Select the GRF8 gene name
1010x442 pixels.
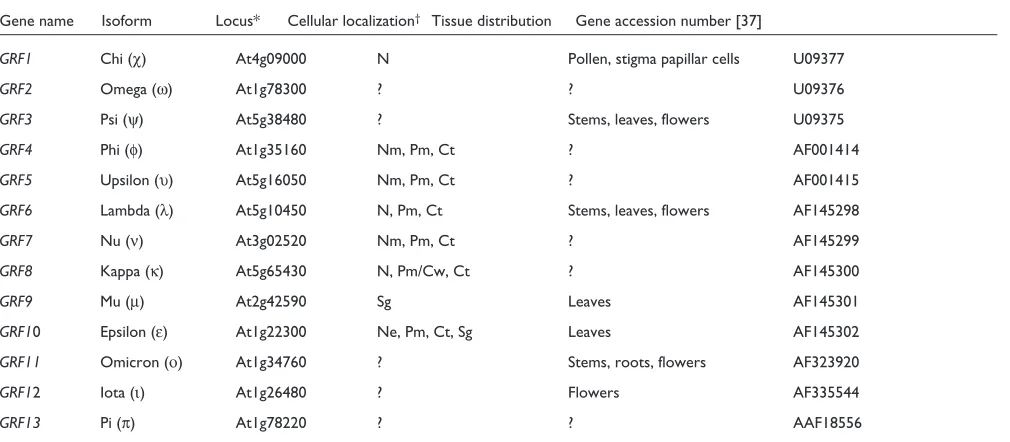[x=16, y=271]
